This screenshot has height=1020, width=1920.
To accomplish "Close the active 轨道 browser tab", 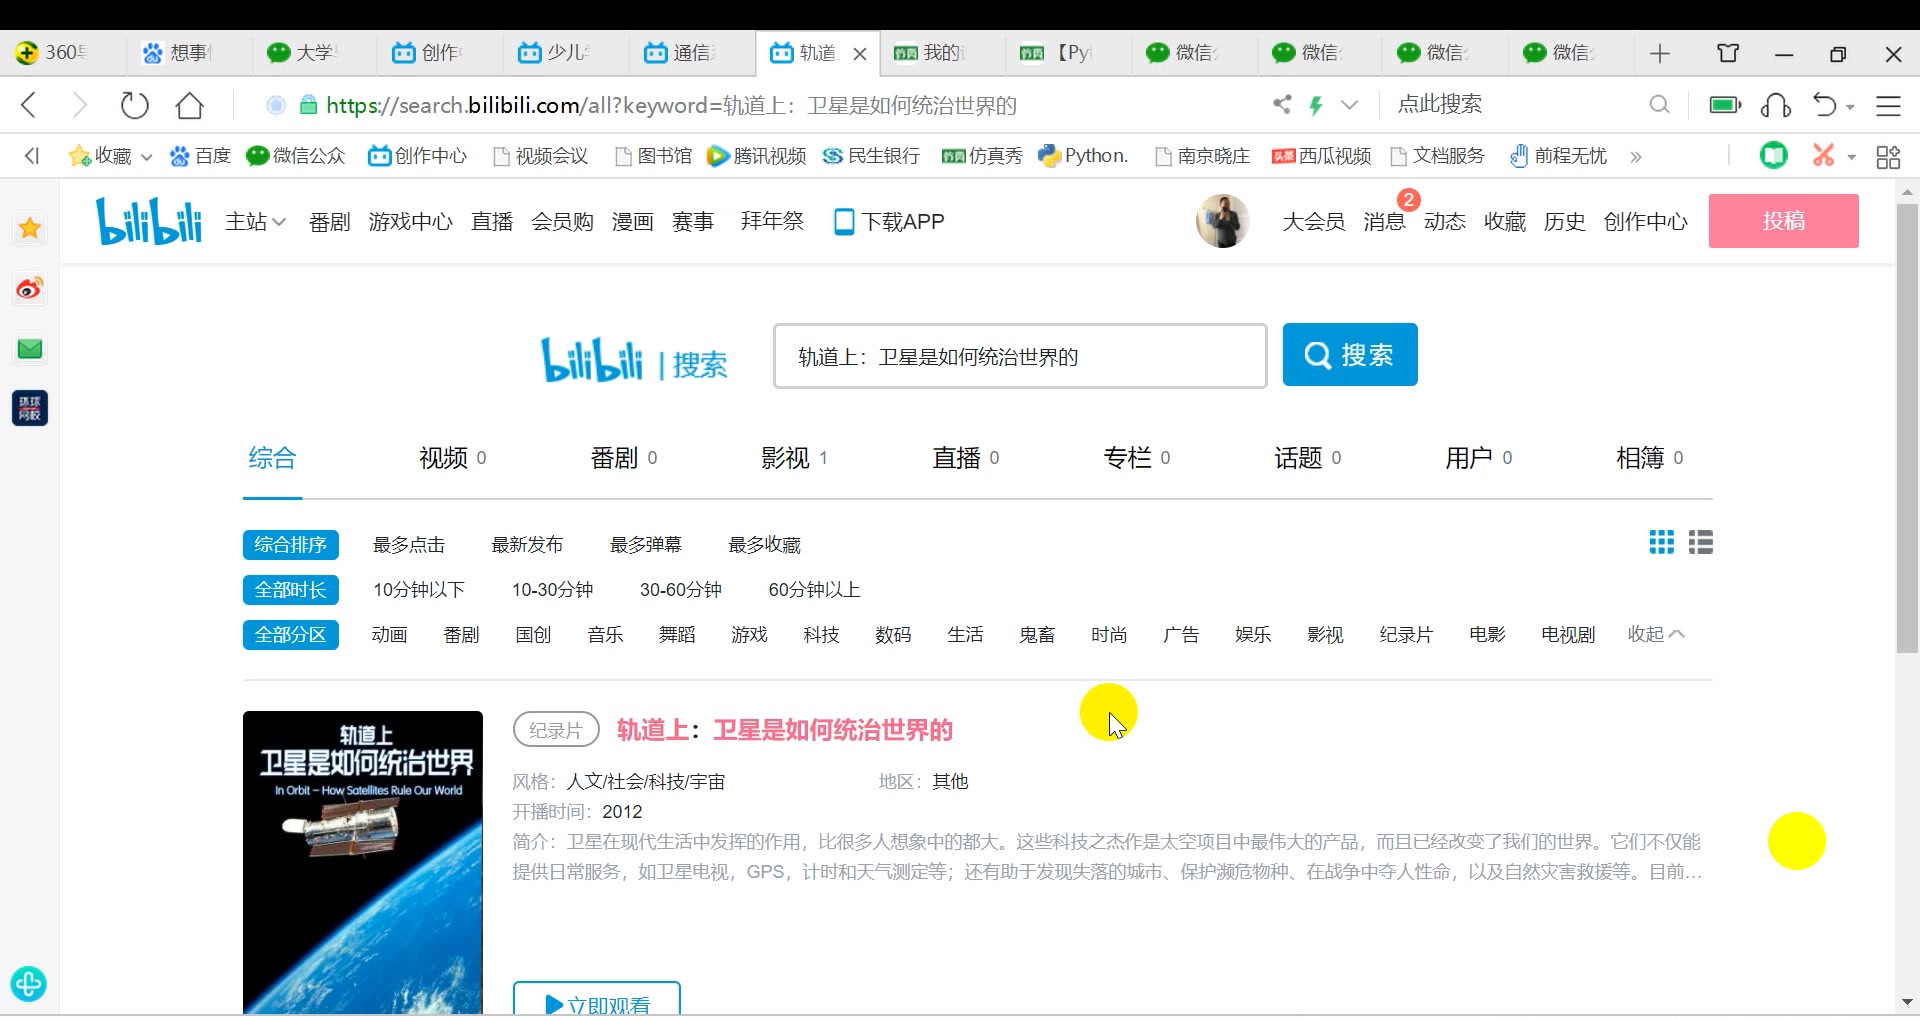I will point(860,54).
